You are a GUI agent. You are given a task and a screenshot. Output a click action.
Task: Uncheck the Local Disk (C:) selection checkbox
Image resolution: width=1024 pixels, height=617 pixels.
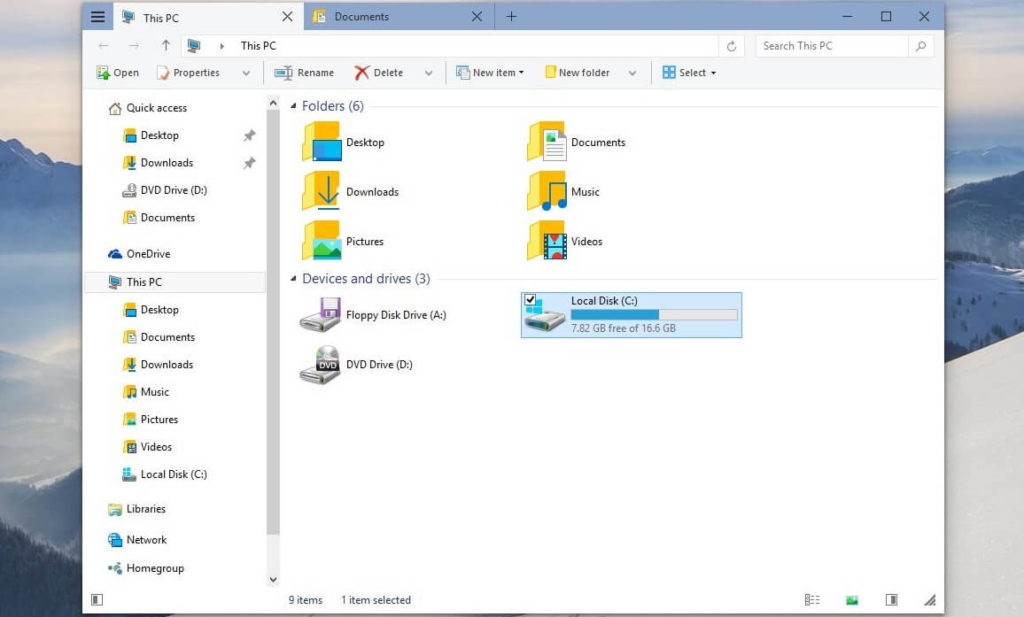pyautogui.click(x=529, y=298)
